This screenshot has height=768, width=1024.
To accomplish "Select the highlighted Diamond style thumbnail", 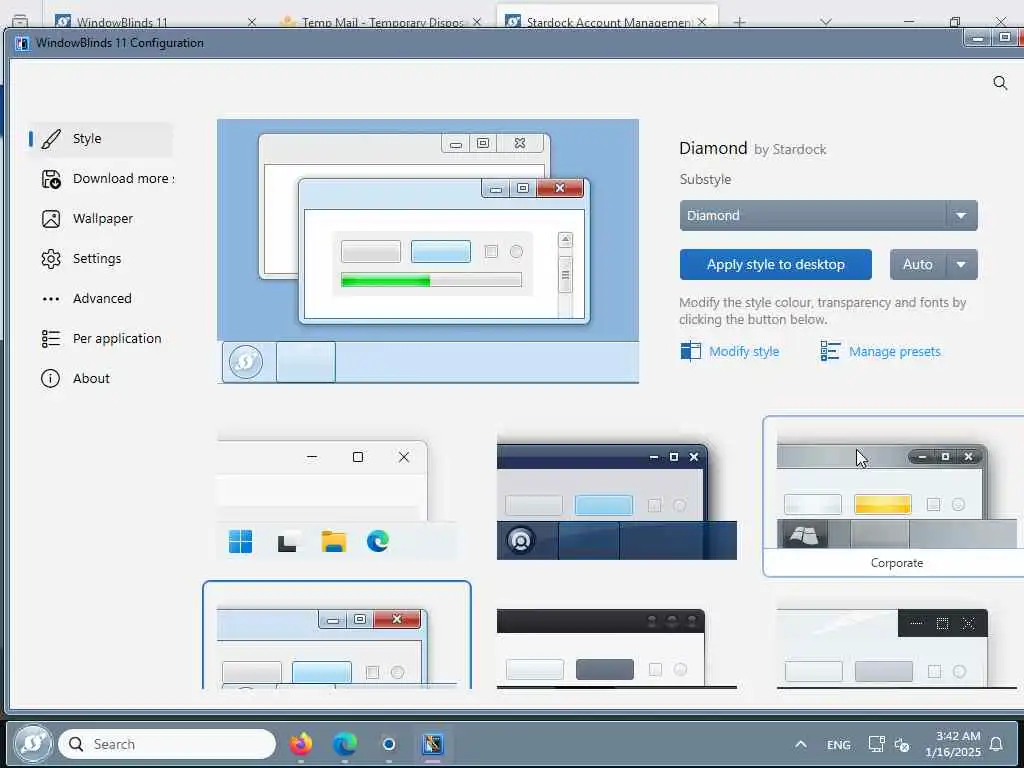I will (x=337, y=635).
